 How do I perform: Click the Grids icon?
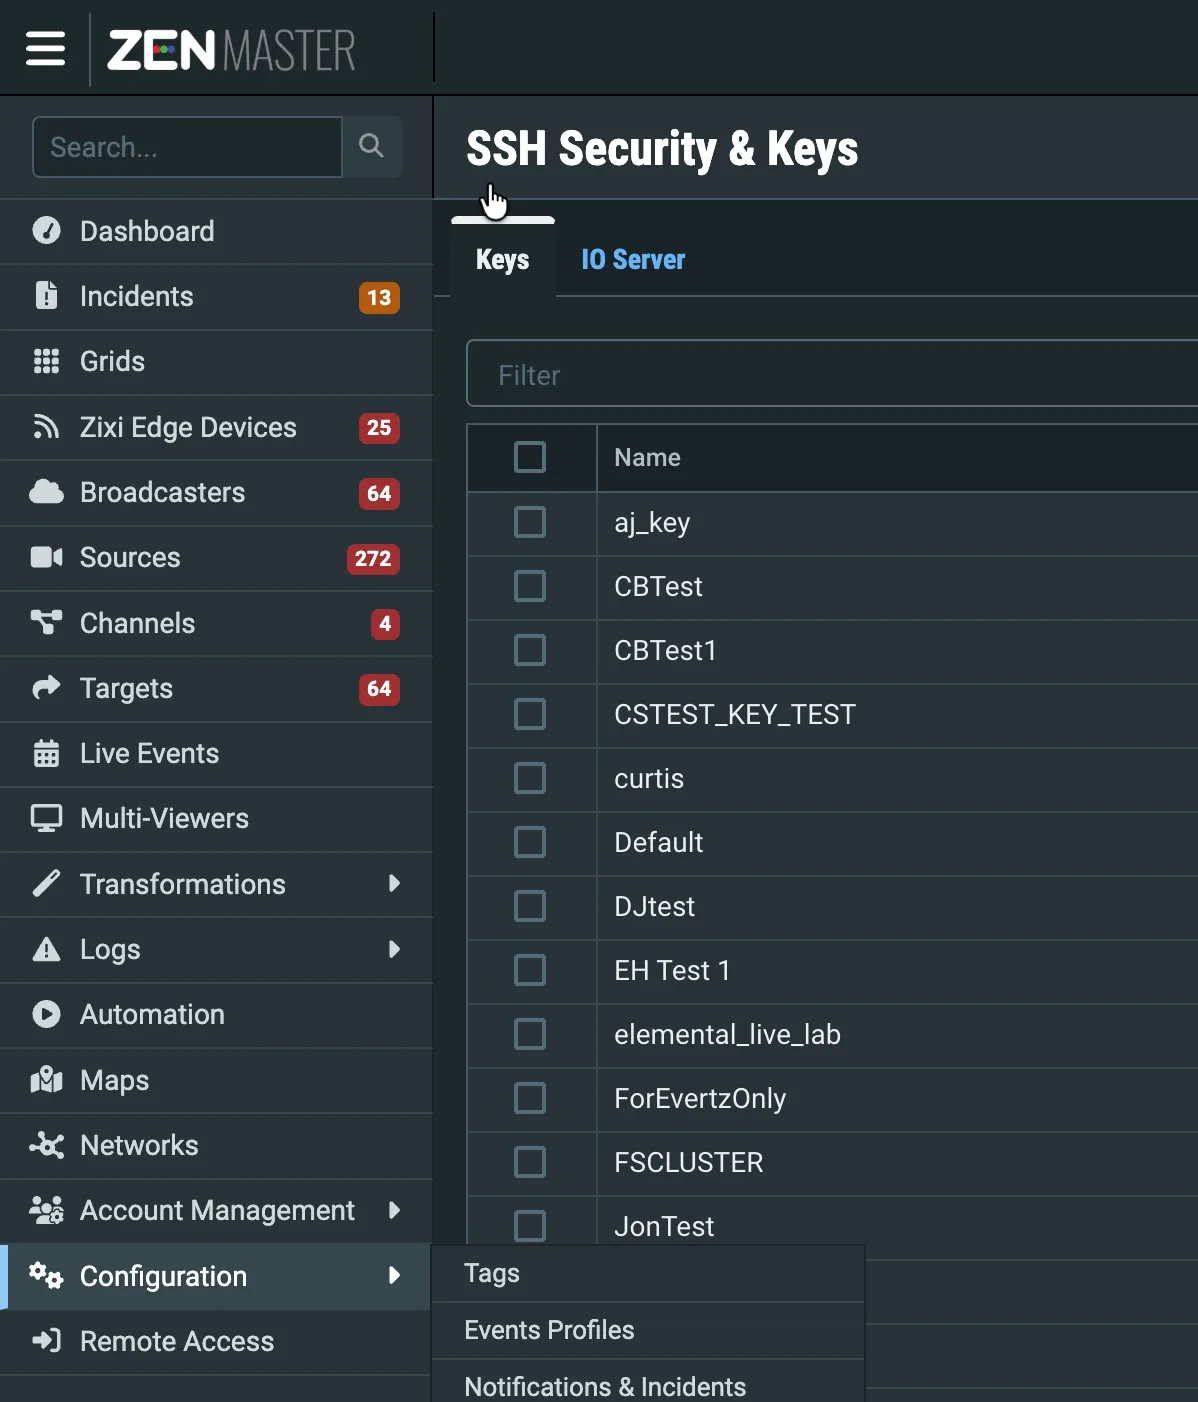click(46, 361)
